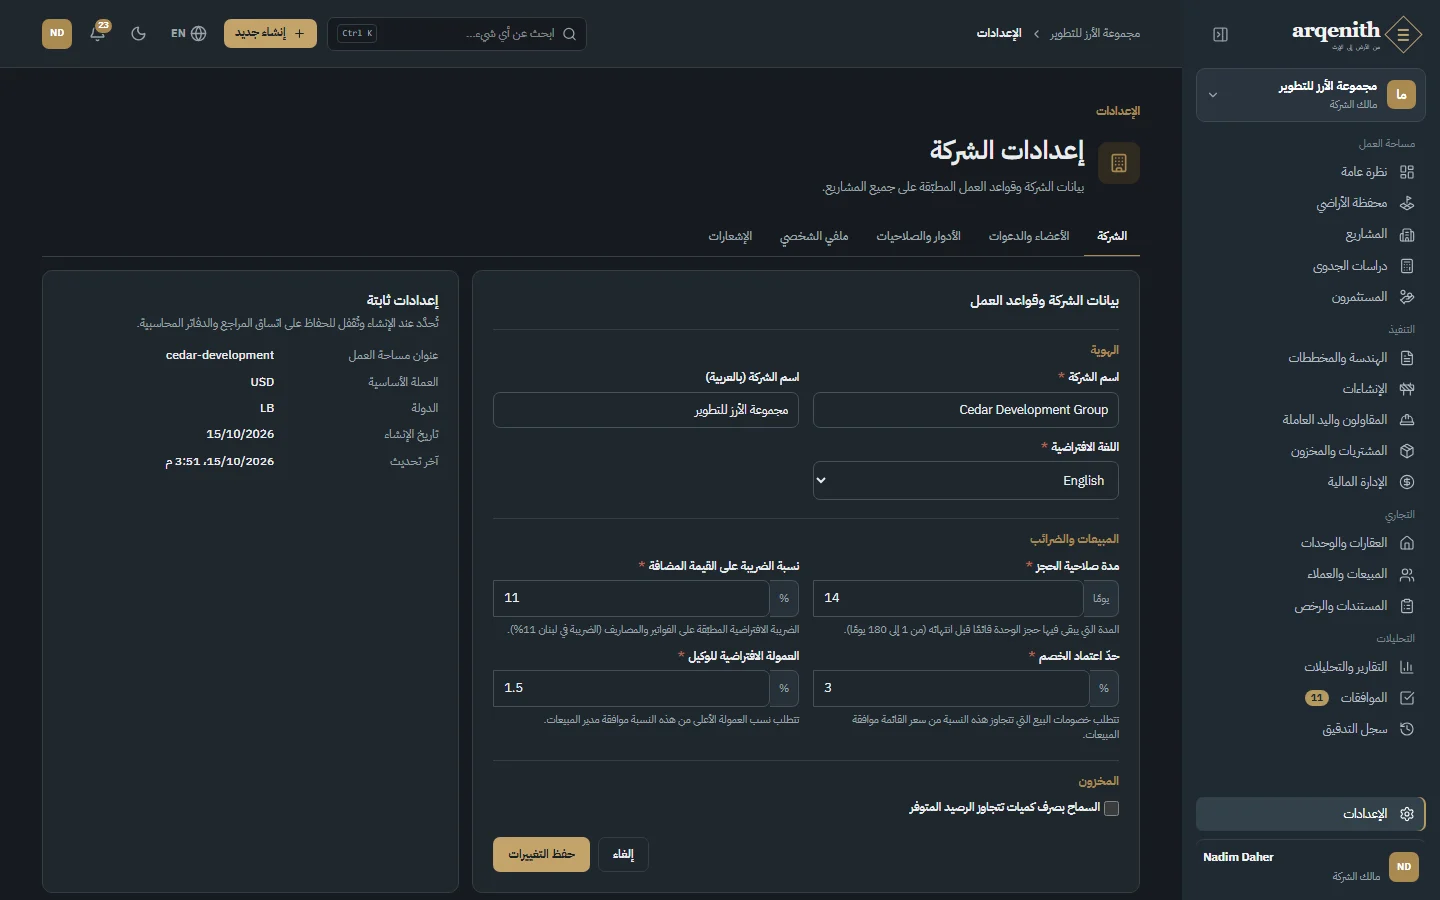Click the reservation validity field showing 14
Image resolution: width=1440 pixels, height=900 pixels.
[x=948, y=598]
